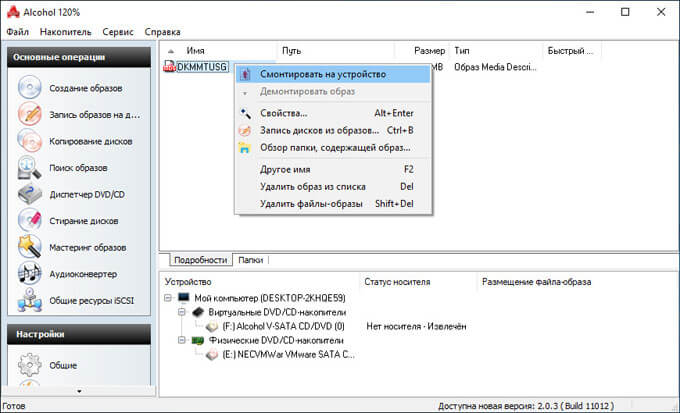
Task: Expand sidebar with the bottom down arrow
Action: pyautogui.click(x=79, y=391)
